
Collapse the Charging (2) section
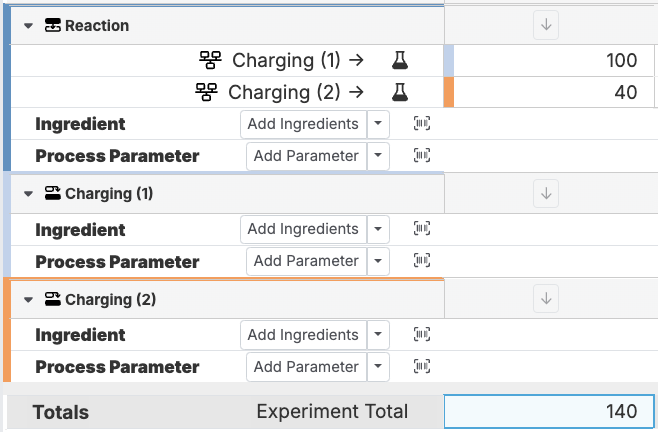(x=29, y=300)
